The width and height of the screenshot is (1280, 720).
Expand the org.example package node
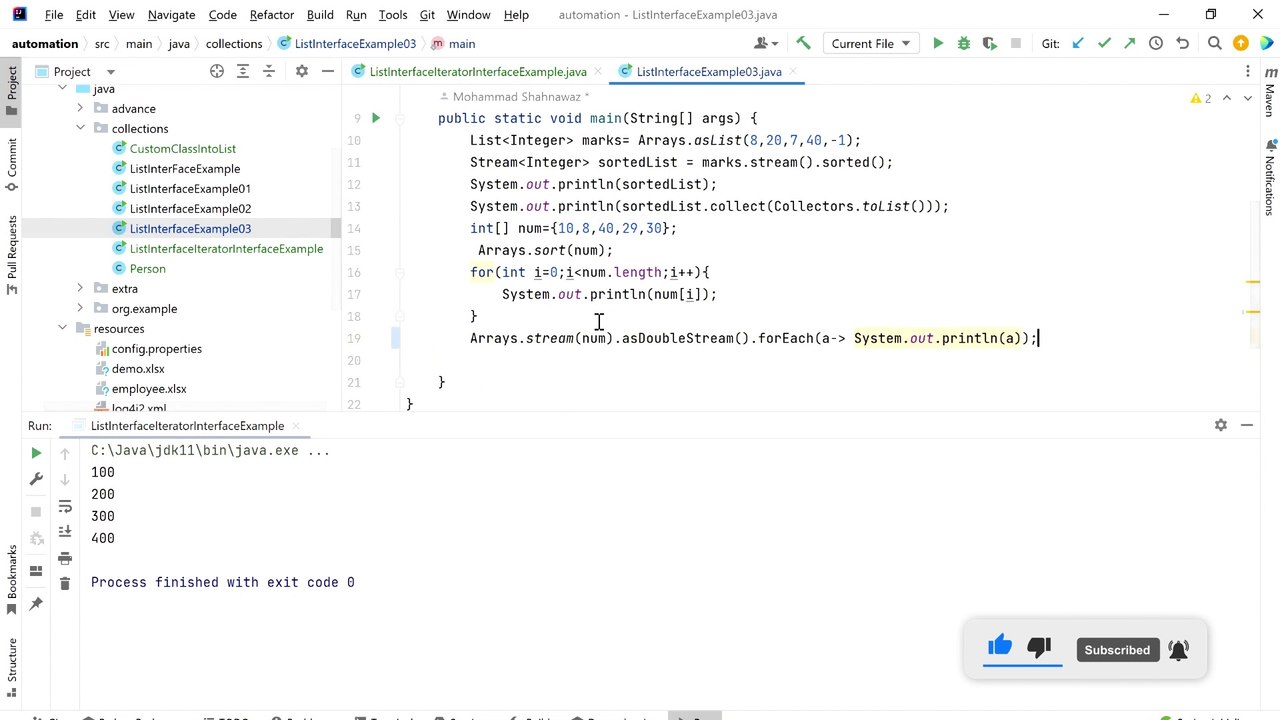pyautogui.click(x=80, y=308)
